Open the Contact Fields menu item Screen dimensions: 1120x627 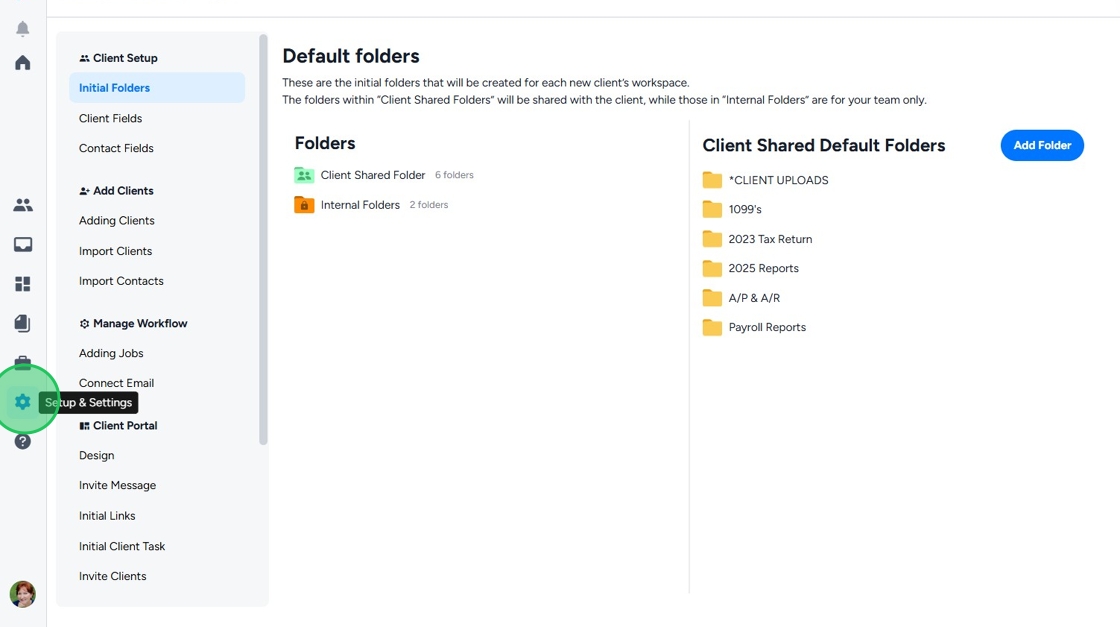pos(116,148)
